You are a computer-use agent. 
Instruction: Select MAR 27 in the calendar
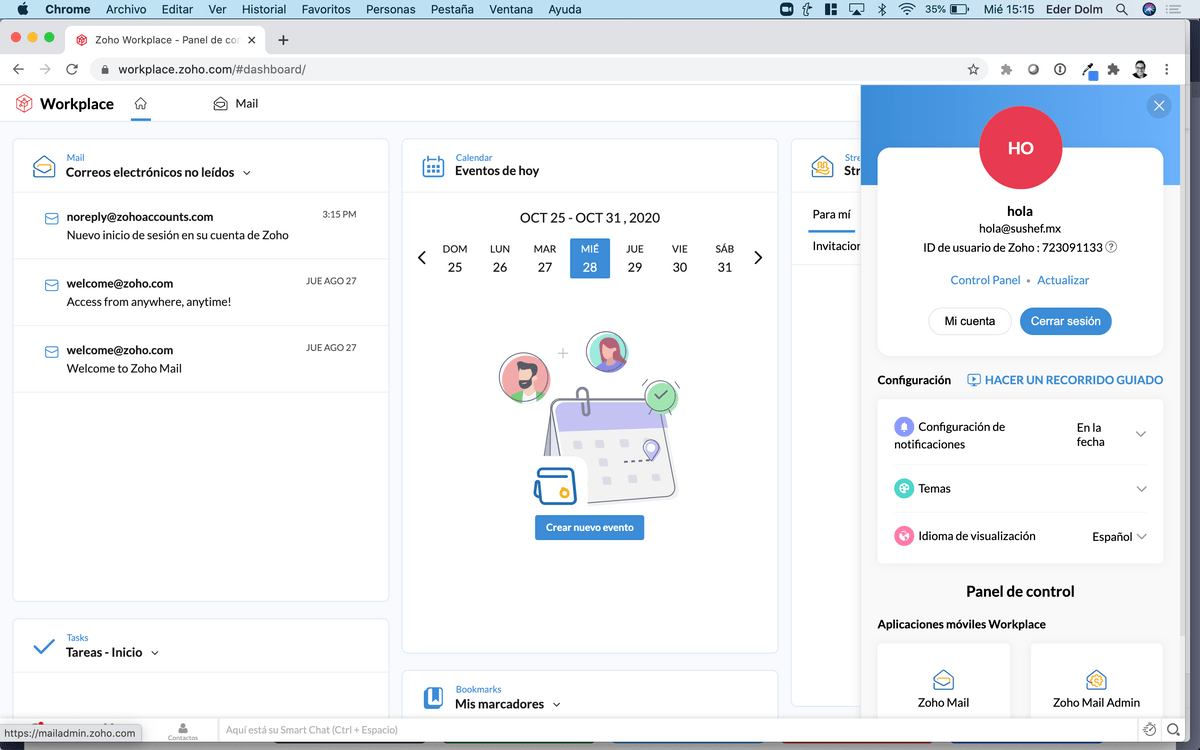[x=545, y=258]
